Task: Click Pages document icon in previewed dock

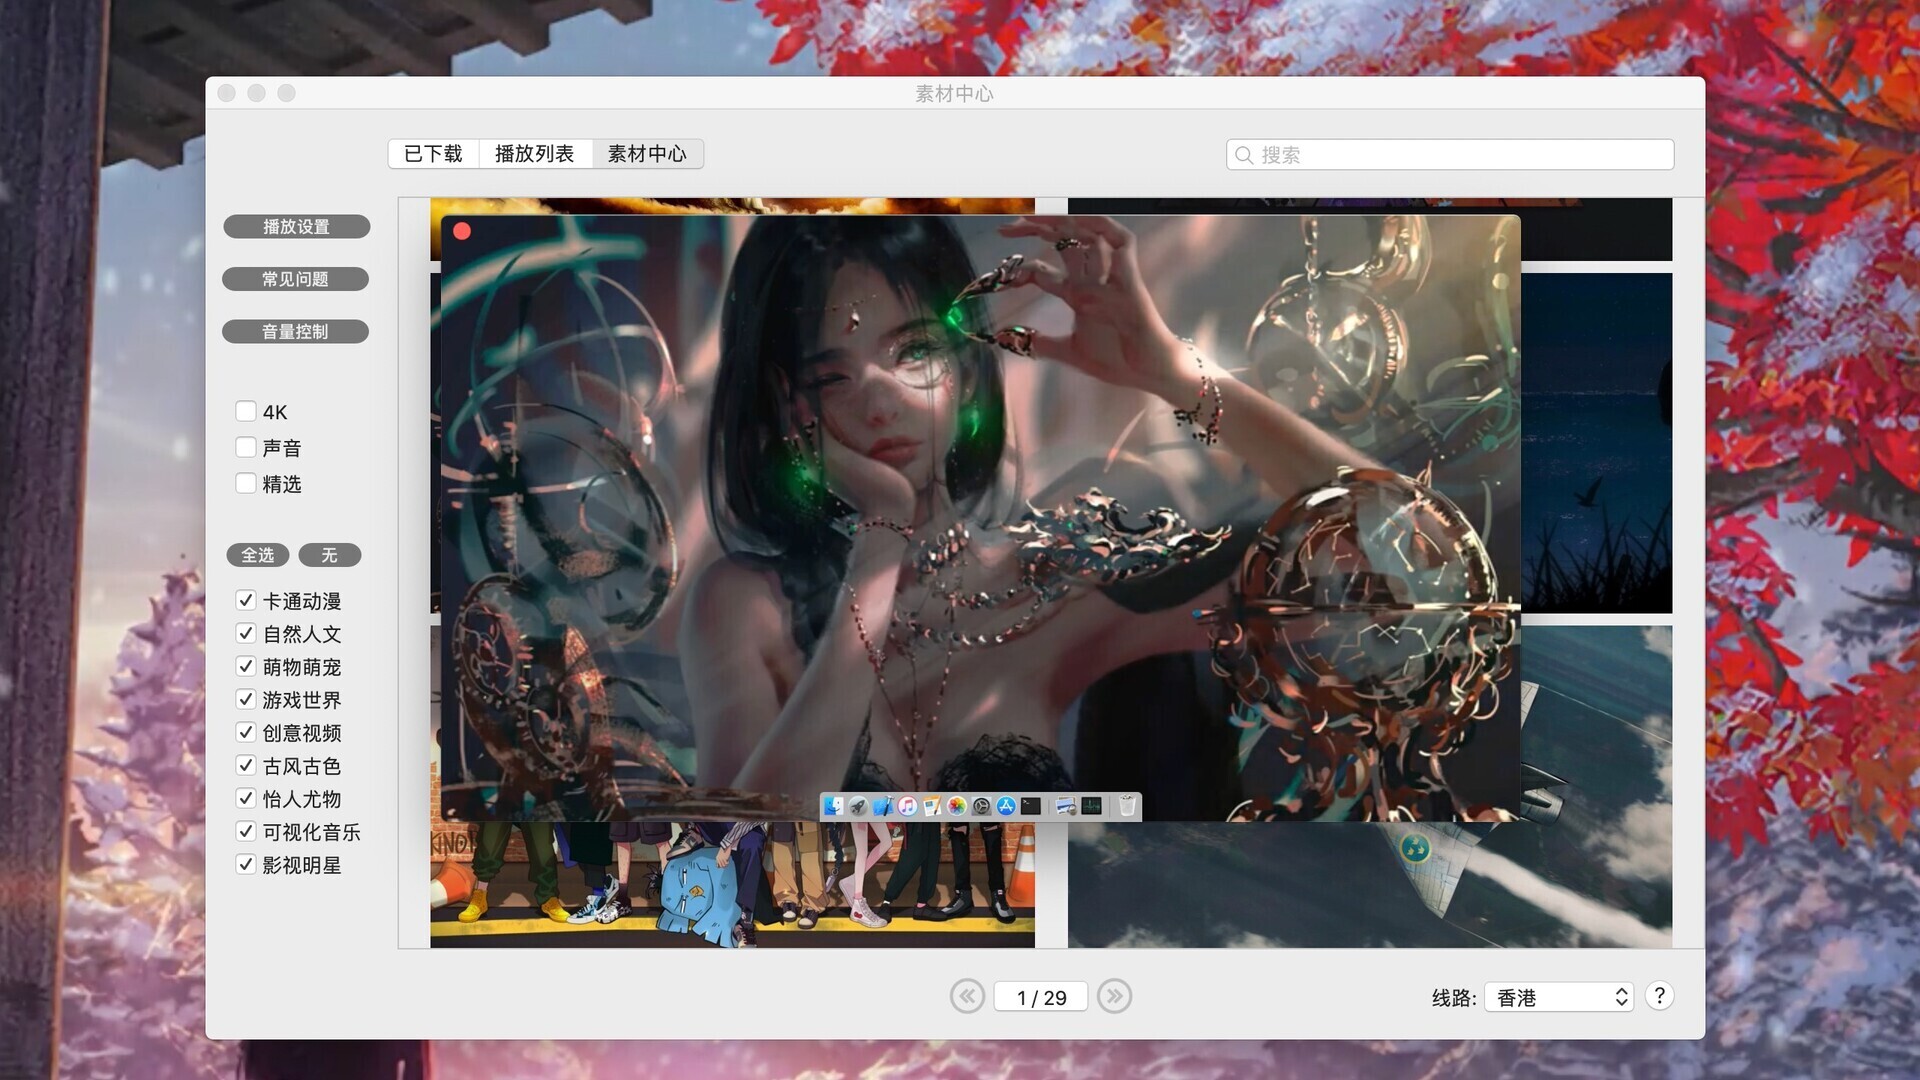Action: point(932,806)
